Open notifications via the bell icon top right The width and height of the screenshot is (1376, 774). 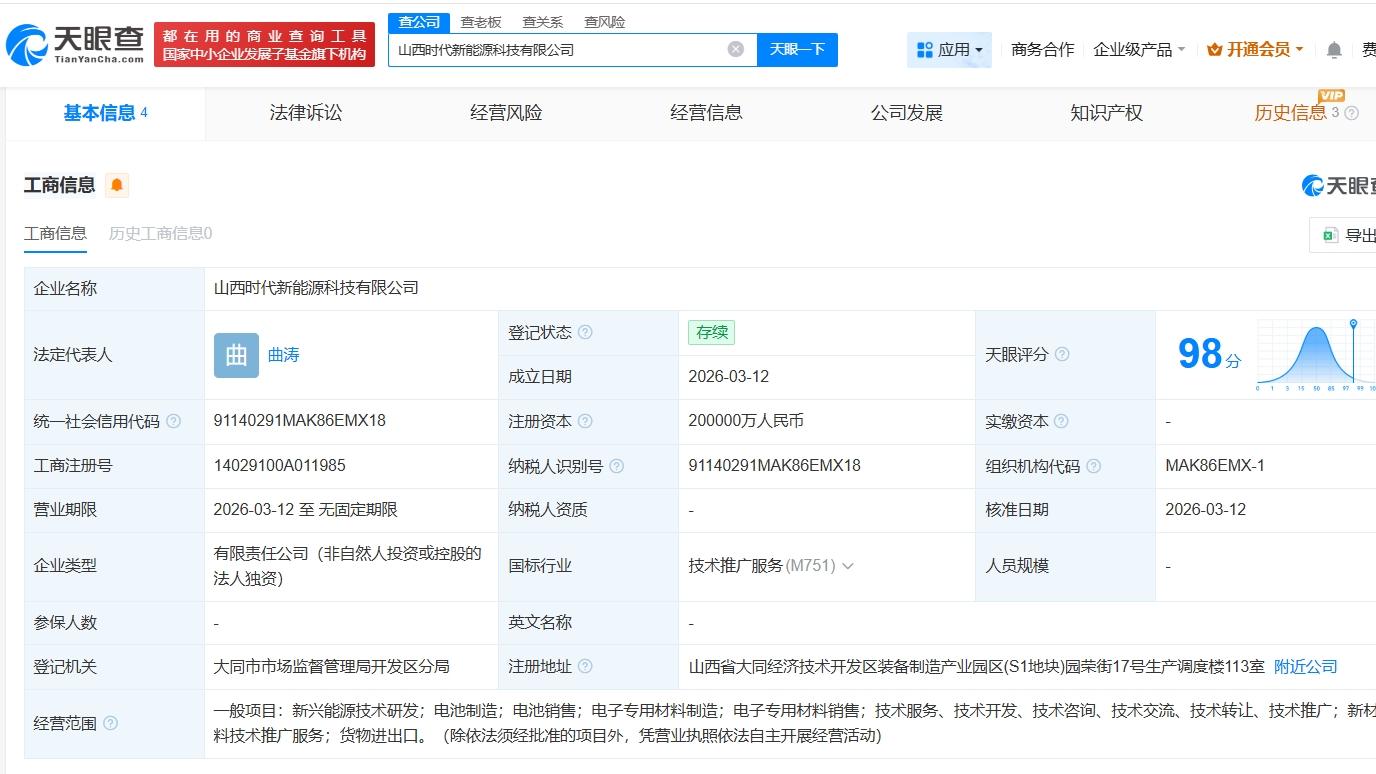(1333, 48)
